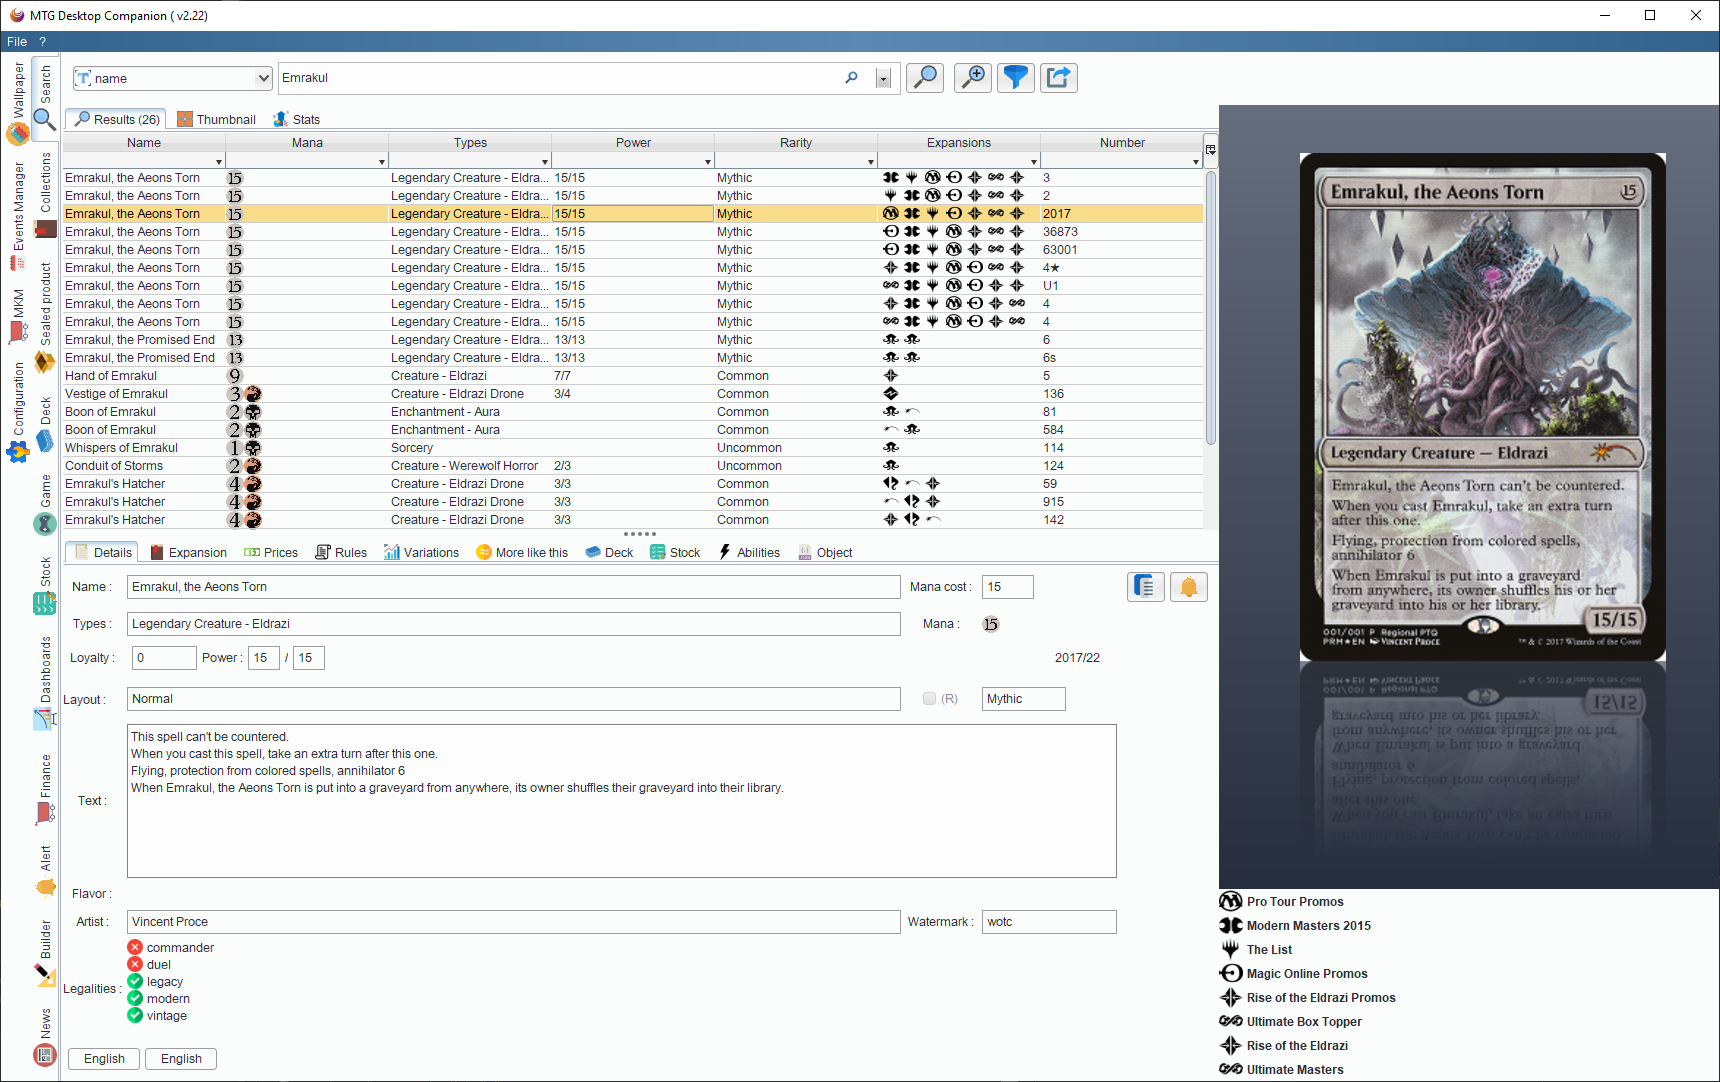The width and height of the screenshot is (1720, 1082).
Task: Switch to the Abilities tab
Action: point(749,552)
